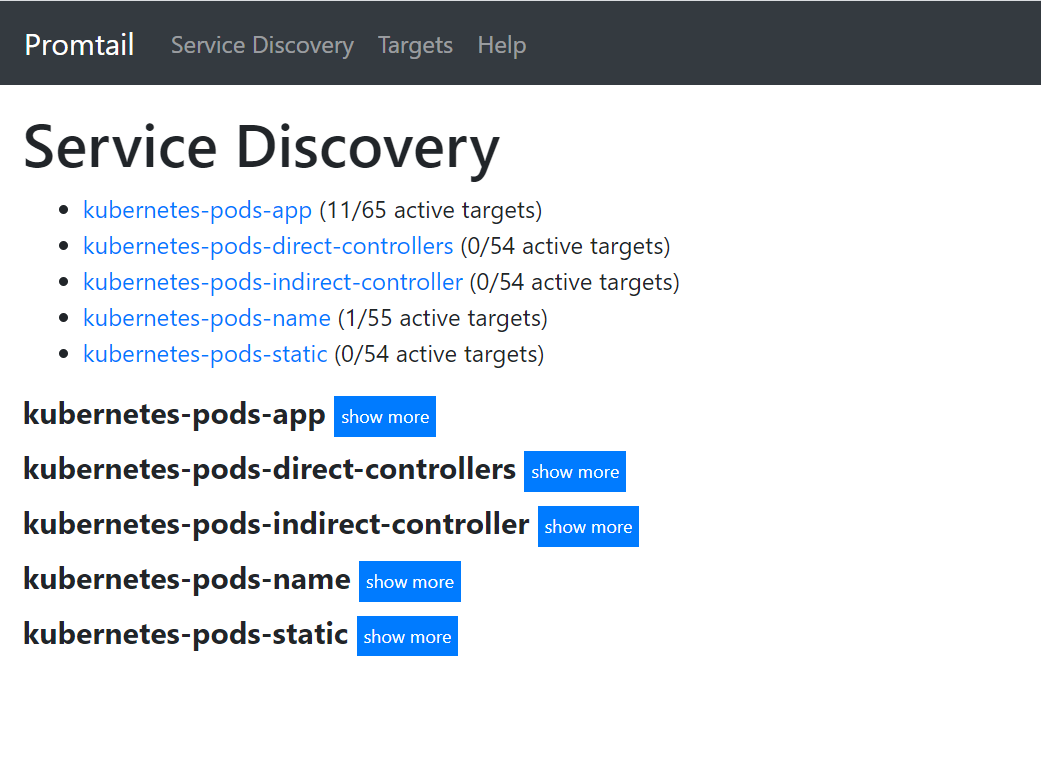Expand kubernetes-pods-app with show more
Screen dimensions: 1041x781
point(385,416)
